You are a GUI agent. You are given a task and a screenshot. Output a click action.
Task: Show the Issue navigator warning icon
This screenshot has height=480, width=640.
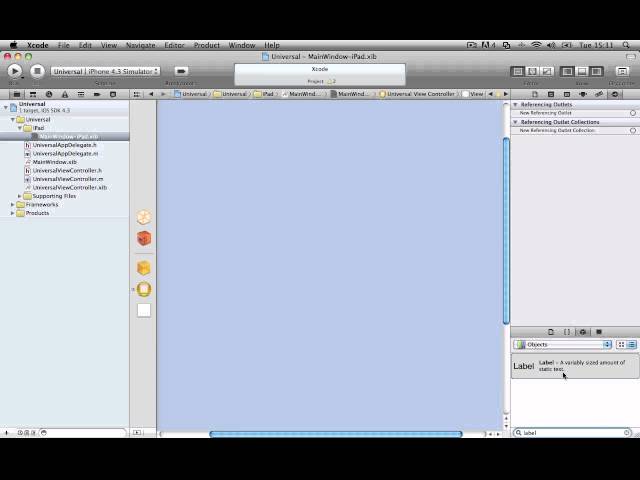click(65, 94)
